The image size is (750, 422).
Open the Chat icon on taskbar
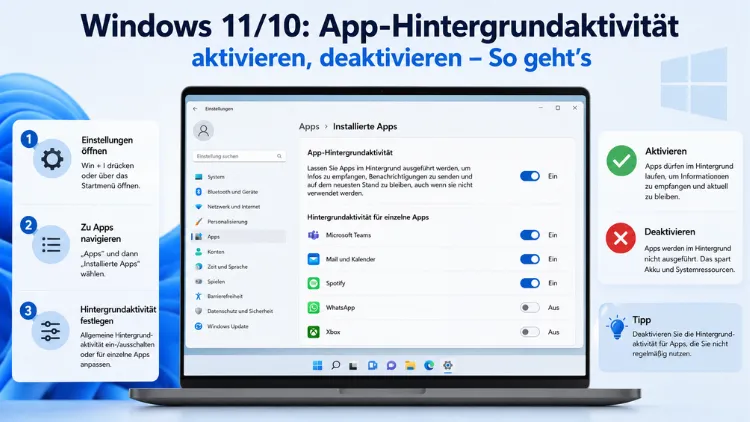coord(391,366)
